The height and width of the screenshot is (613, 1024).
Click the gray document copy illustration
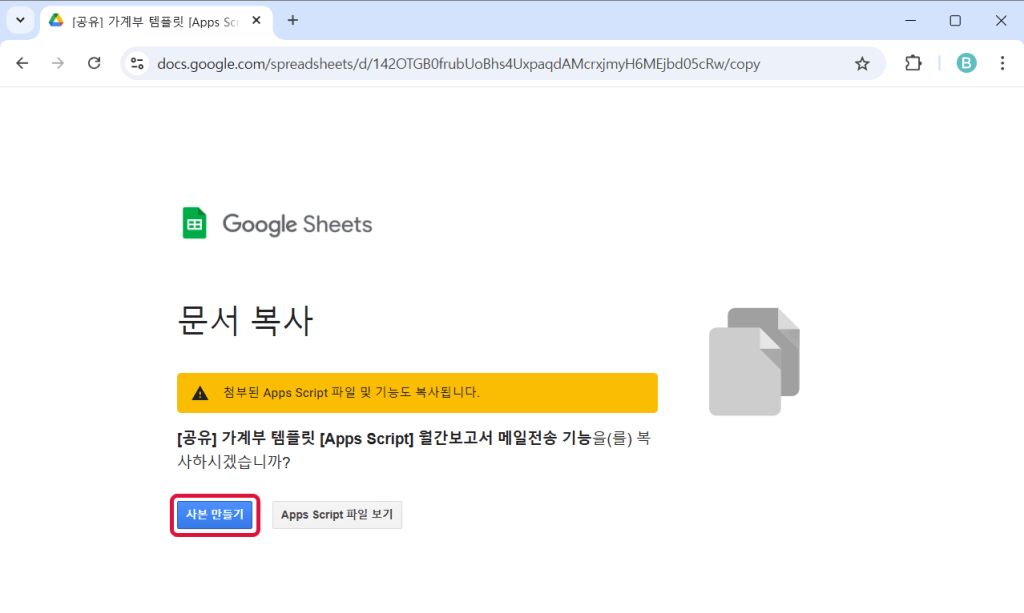(754, 361)
